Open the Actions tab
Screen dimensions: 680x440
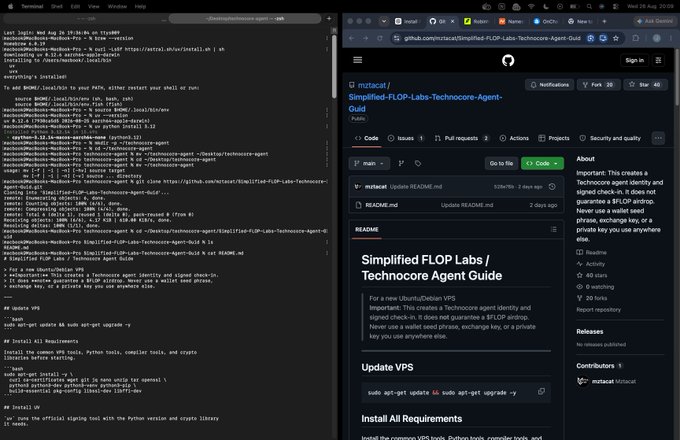pos(514,138)
